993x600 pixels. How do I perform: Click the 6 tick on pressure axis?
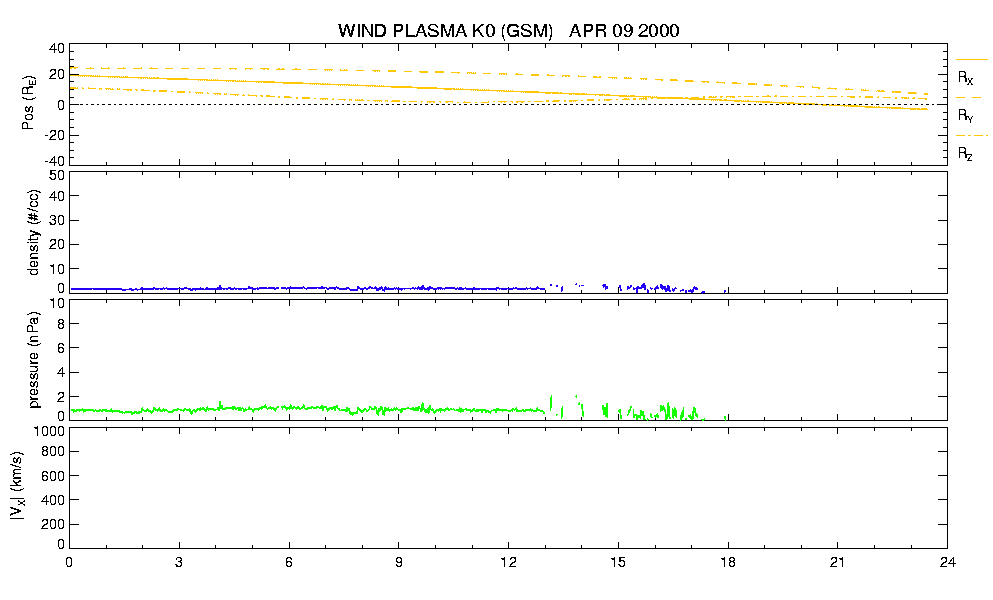click(61, 348)
